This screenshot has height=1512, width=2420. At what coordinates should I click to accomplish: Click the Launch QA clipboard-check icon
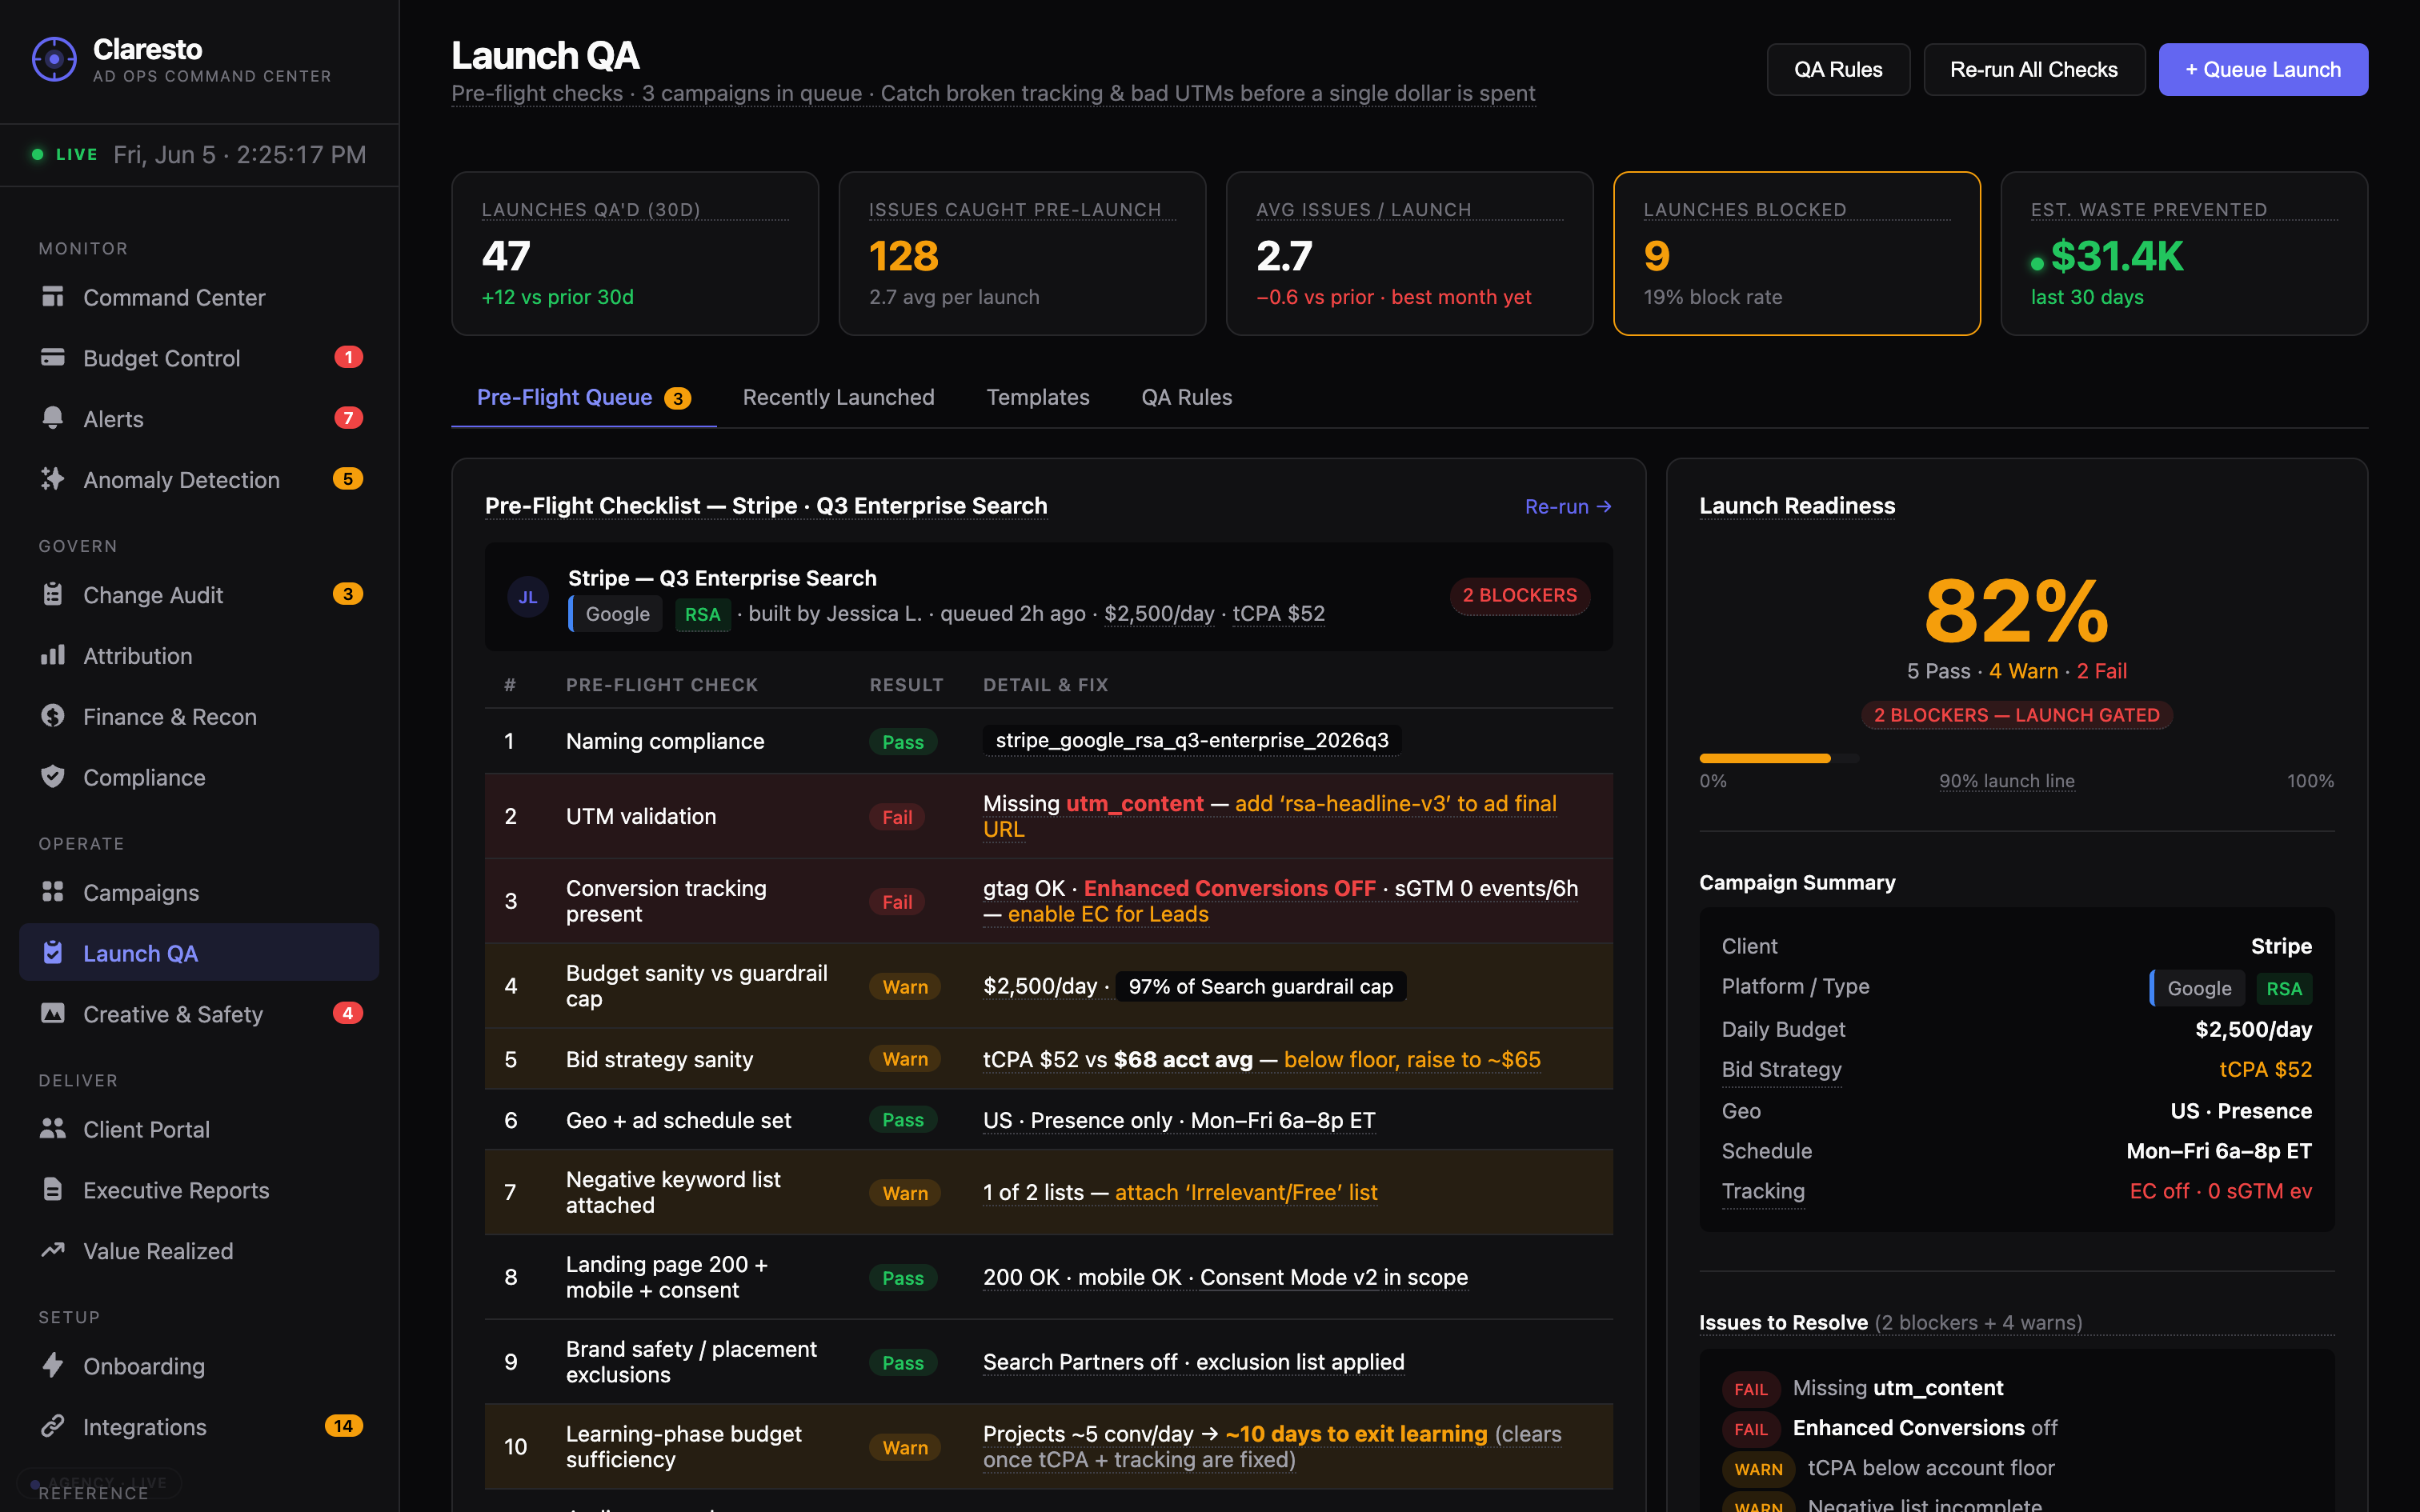[53, 953]
